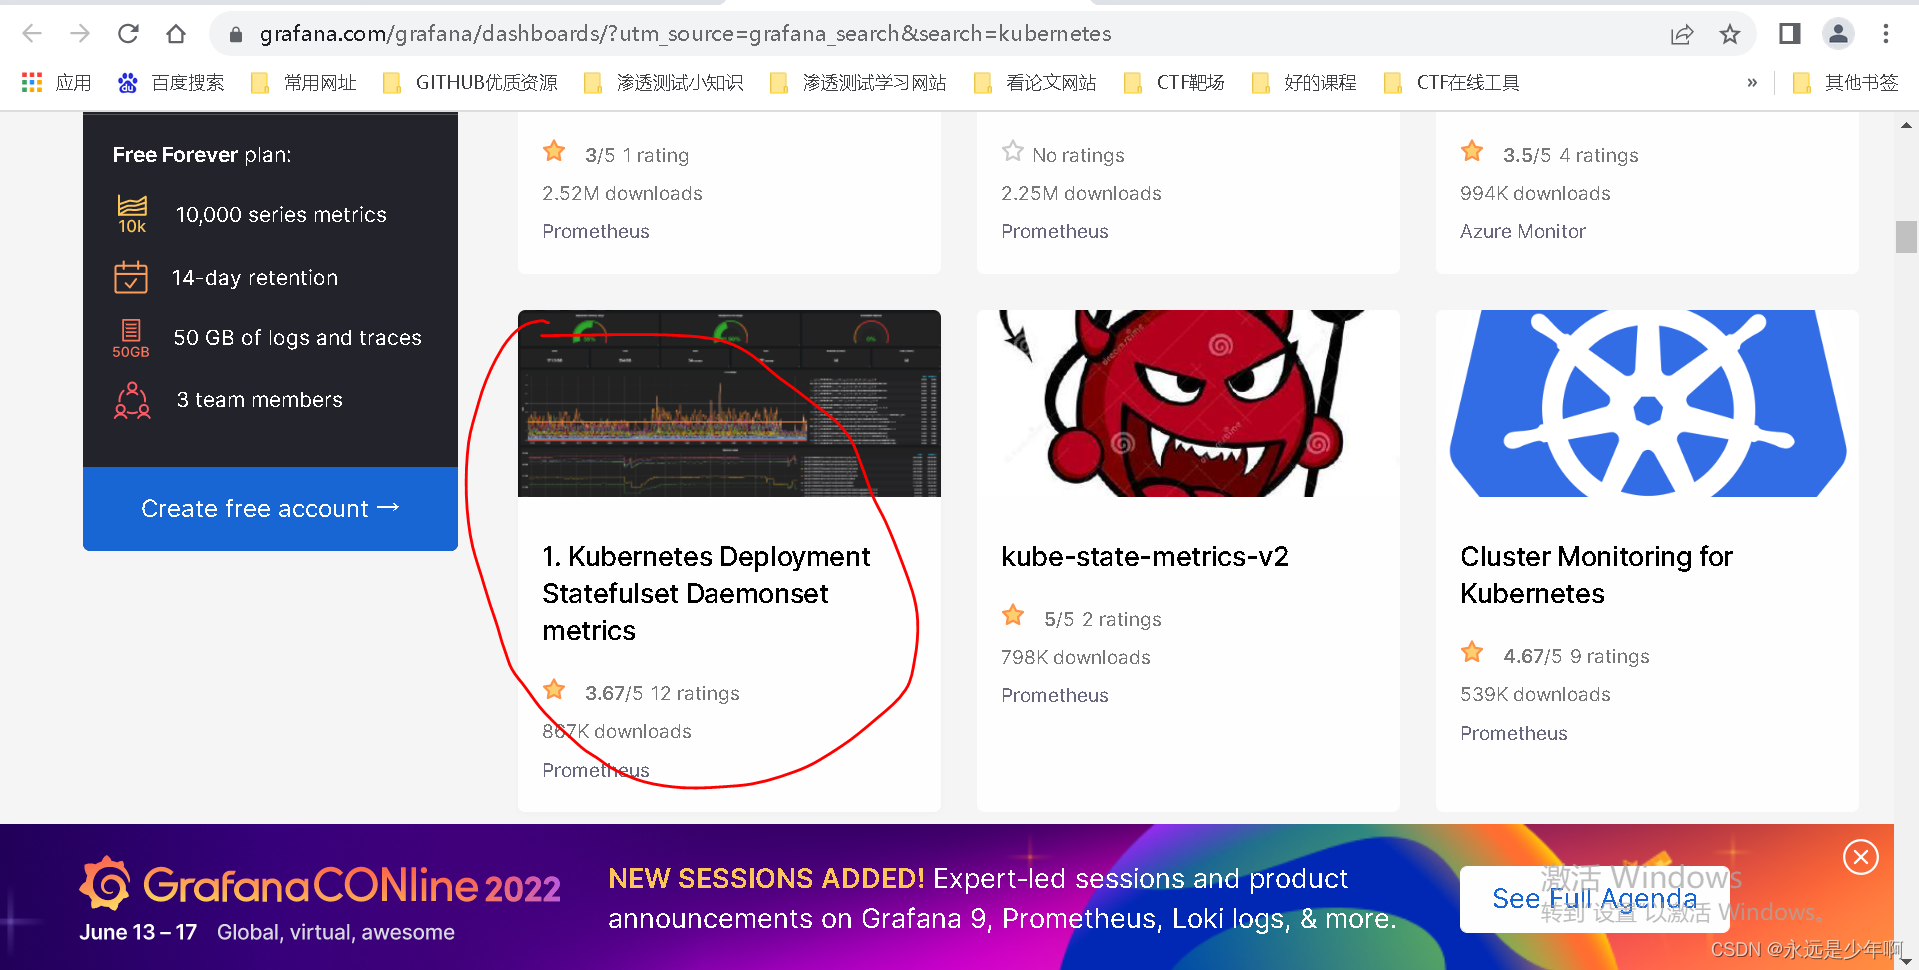Open the 其他书签 bookmark folder

tap(1846, 83)
